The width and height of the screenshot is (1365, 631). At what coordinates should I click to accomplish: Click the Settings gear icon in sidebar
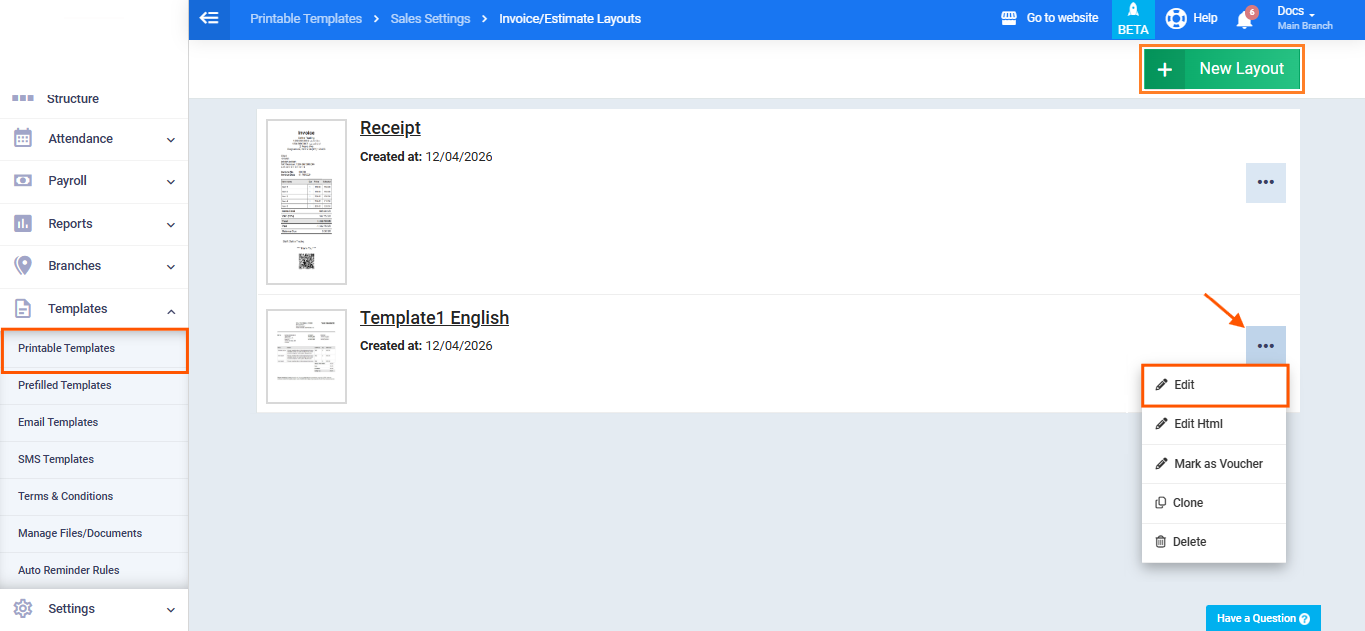coord(23,608)
